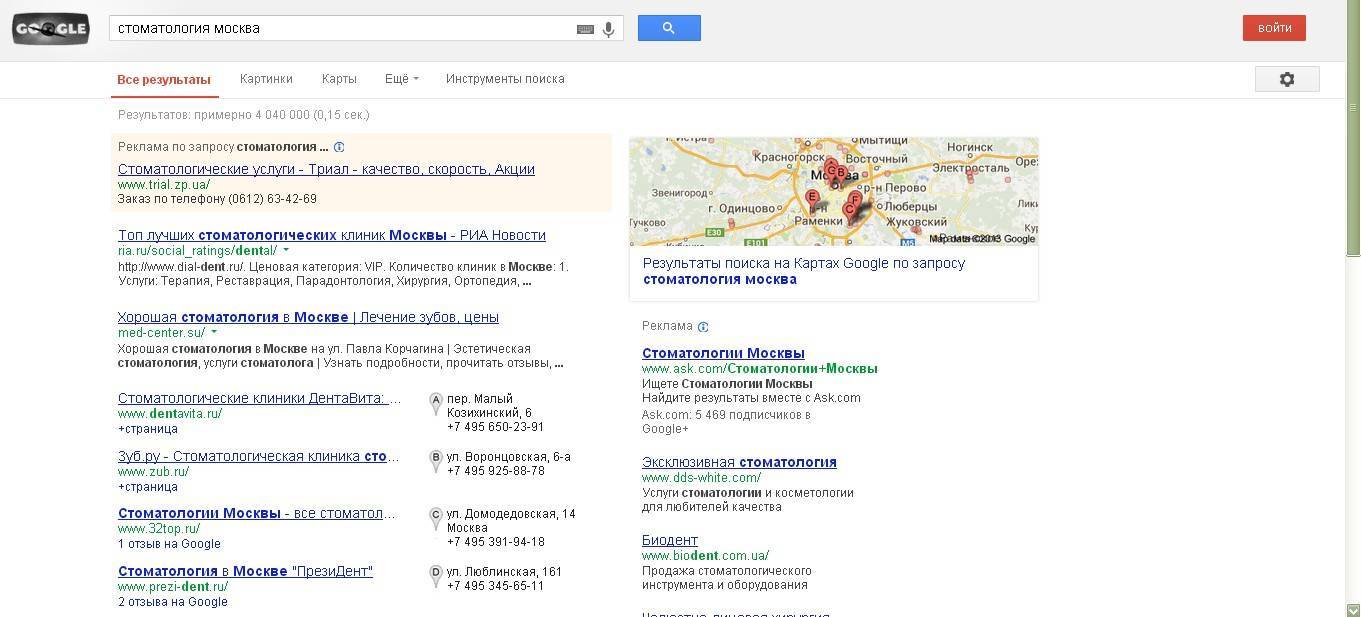1361x617 pixels.
Task: Click the www.biodent.com.ua URL text
Action: (x=705, y=556)
